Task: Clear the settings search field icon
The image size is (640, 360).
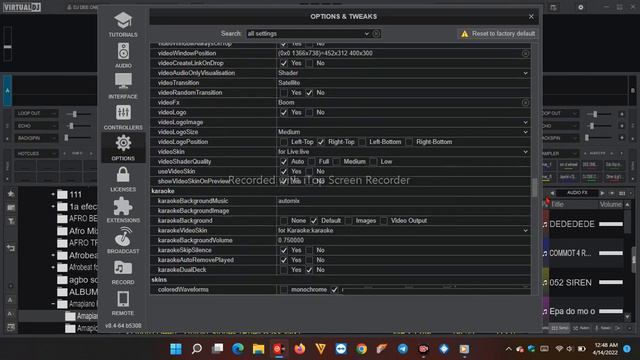Action: coord(376,33)
